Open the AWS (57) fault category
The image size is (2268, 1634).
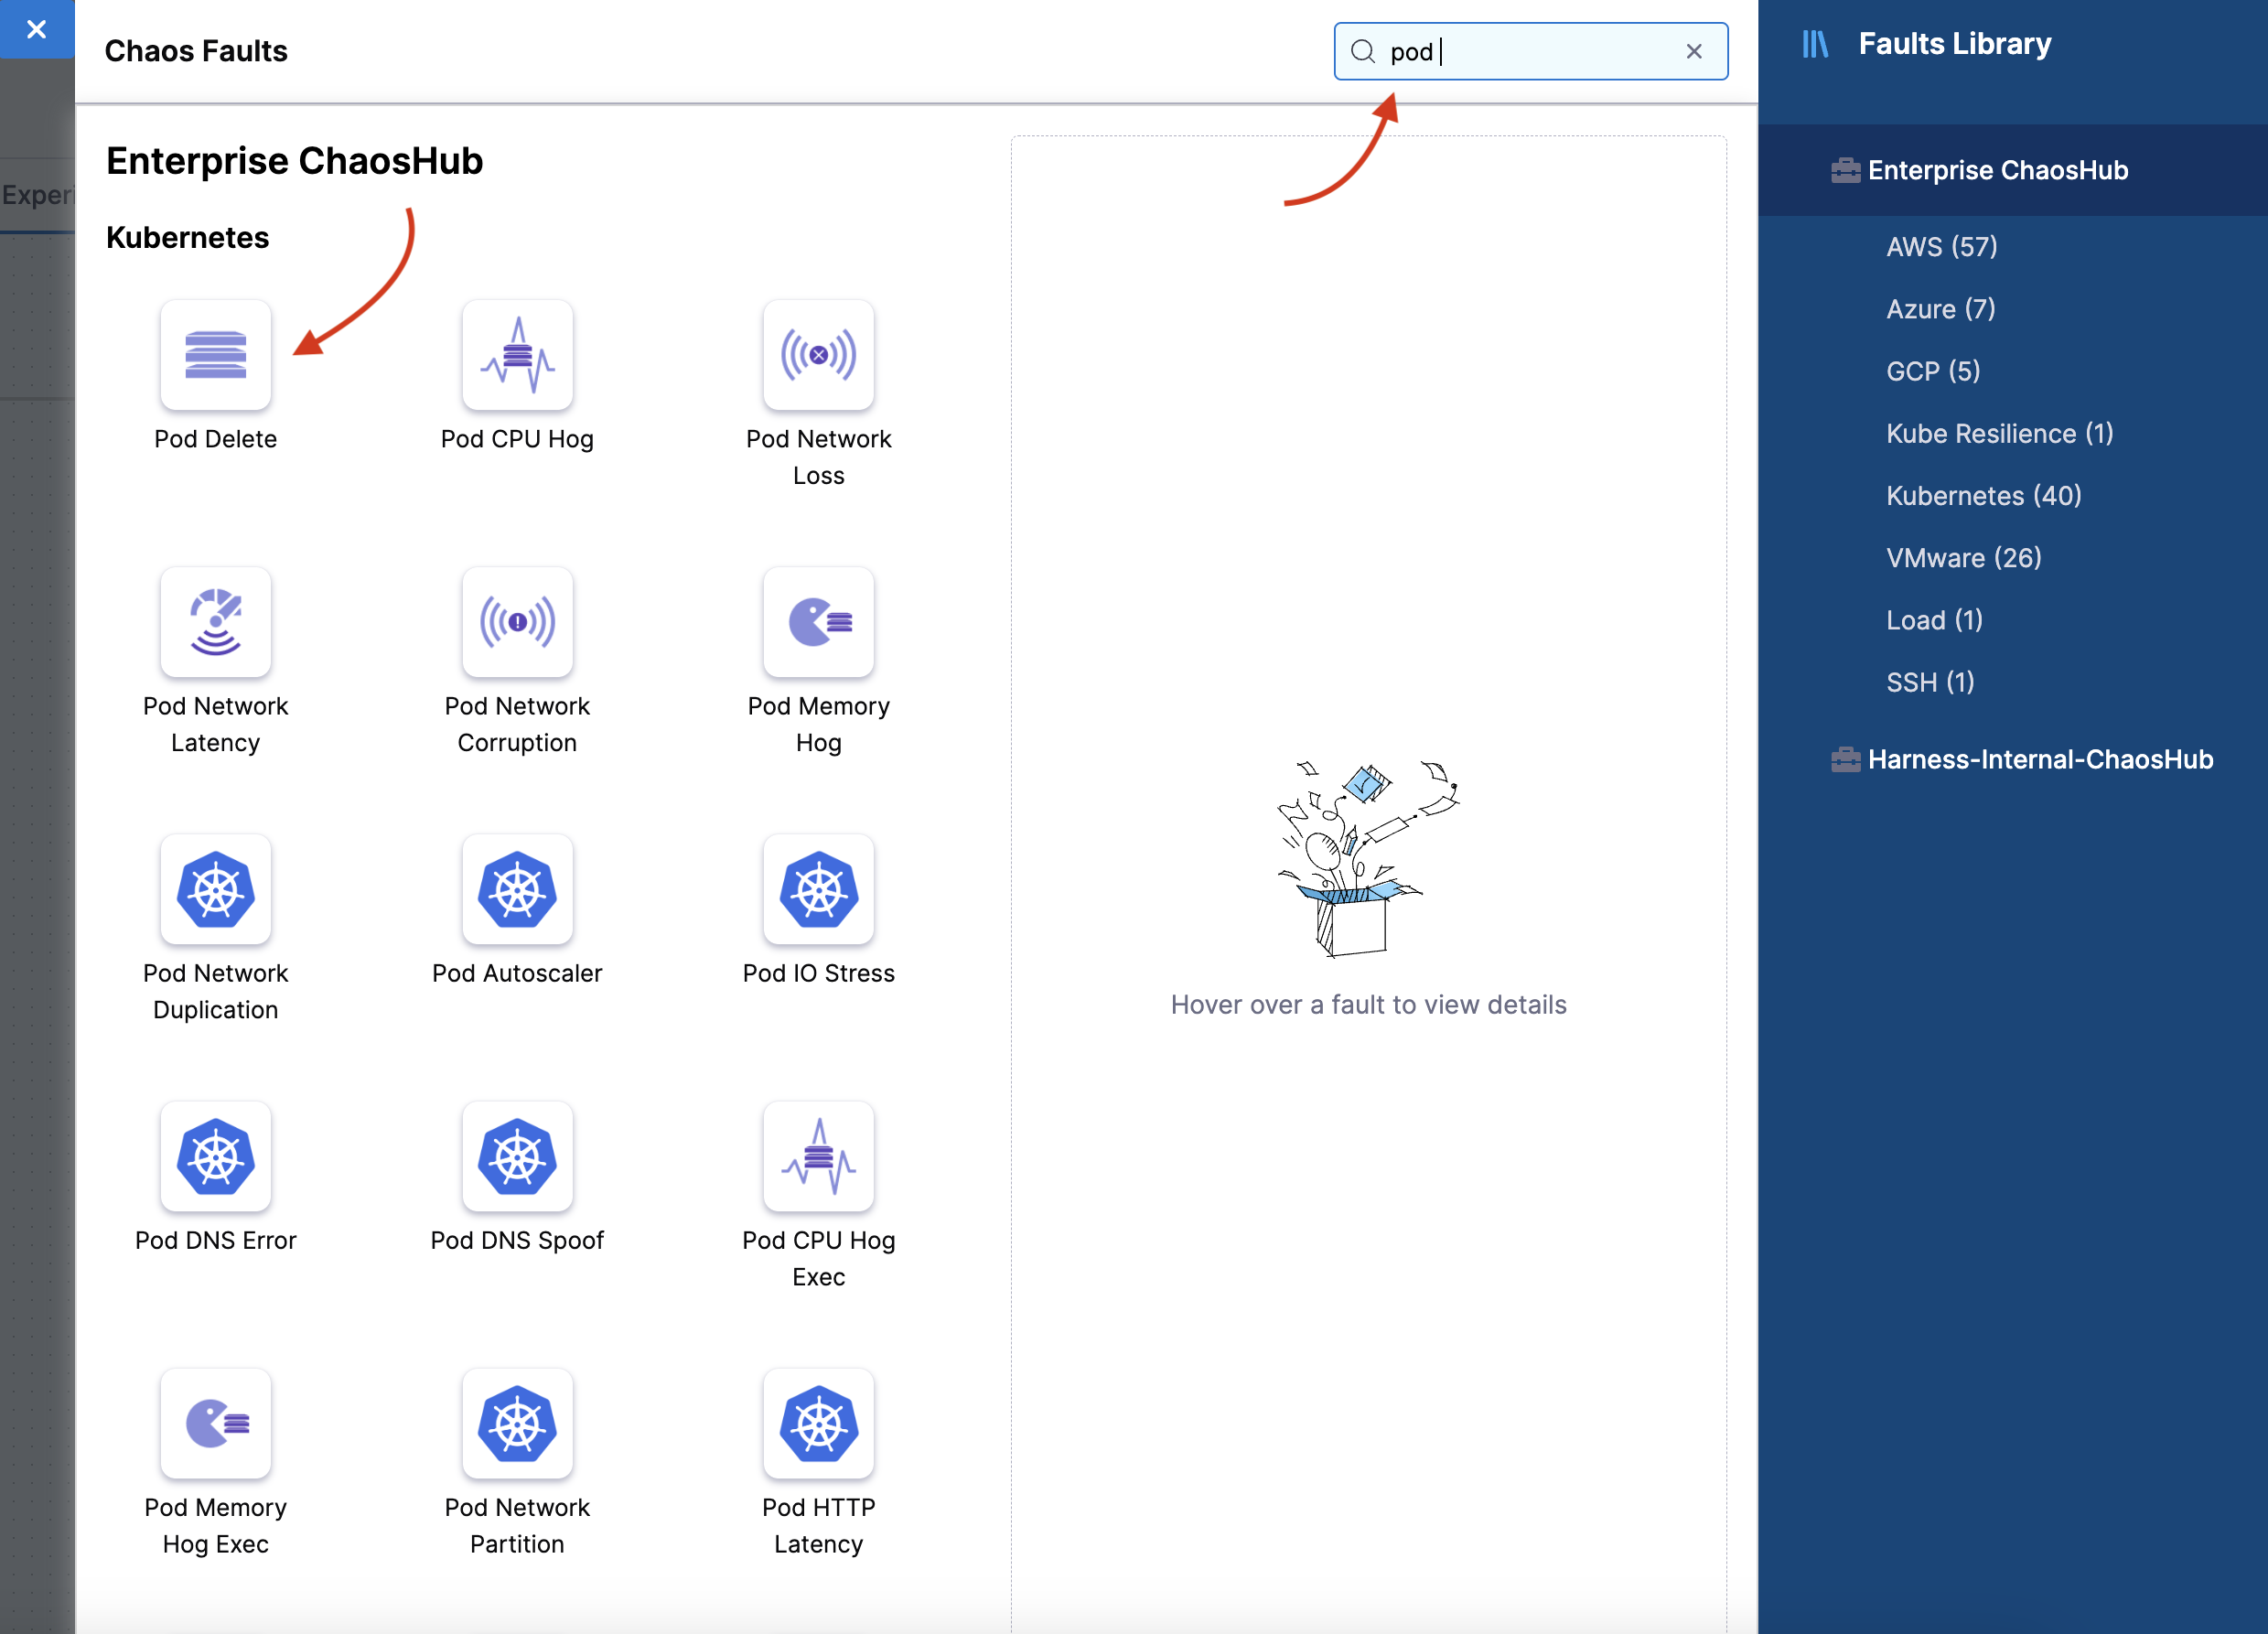tap(1941, 247)
